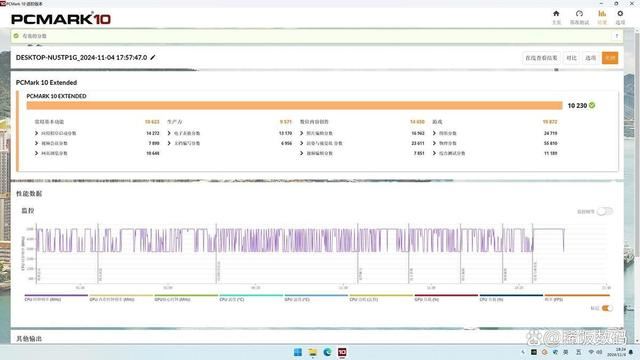Viewport: 640px width, 360px height.
Task: Click the green checkmark beside score 10 230
Action: [x=592, y=105]
